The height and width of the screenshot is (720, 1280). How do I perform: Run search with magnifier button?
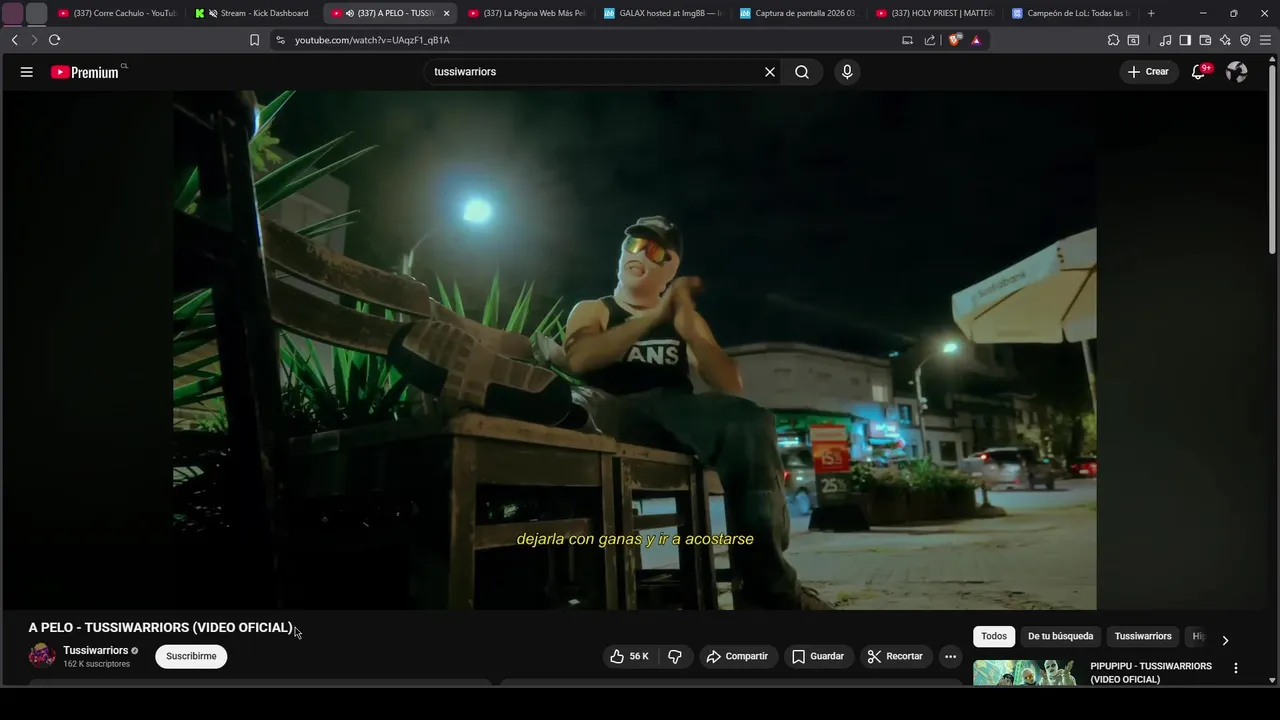pyautogui.click(x=802, y=72)
